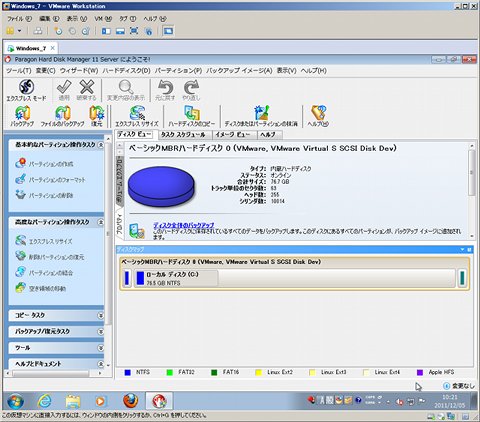Click the sidebar horizontal scrollbar
Image resolution: width=480 pixels, height=422 pixels.
[51, 373]
